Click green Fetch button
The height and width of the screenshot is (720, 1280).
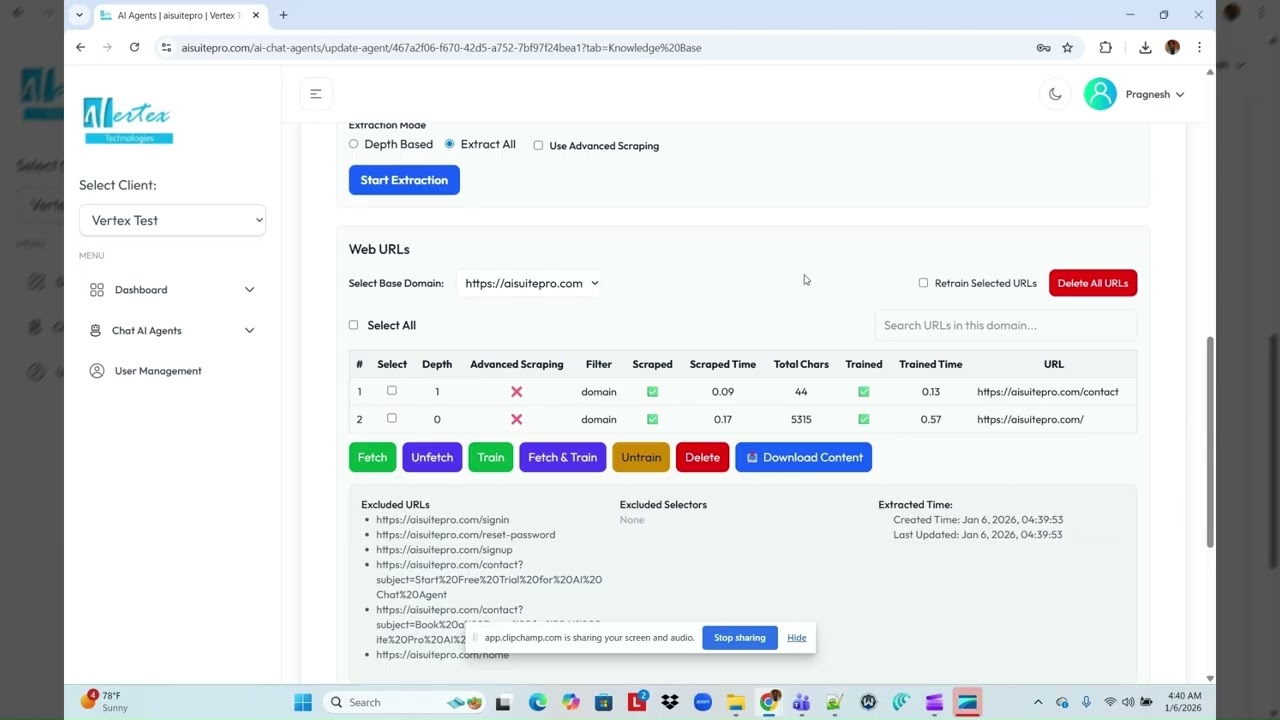pos(372,457)
